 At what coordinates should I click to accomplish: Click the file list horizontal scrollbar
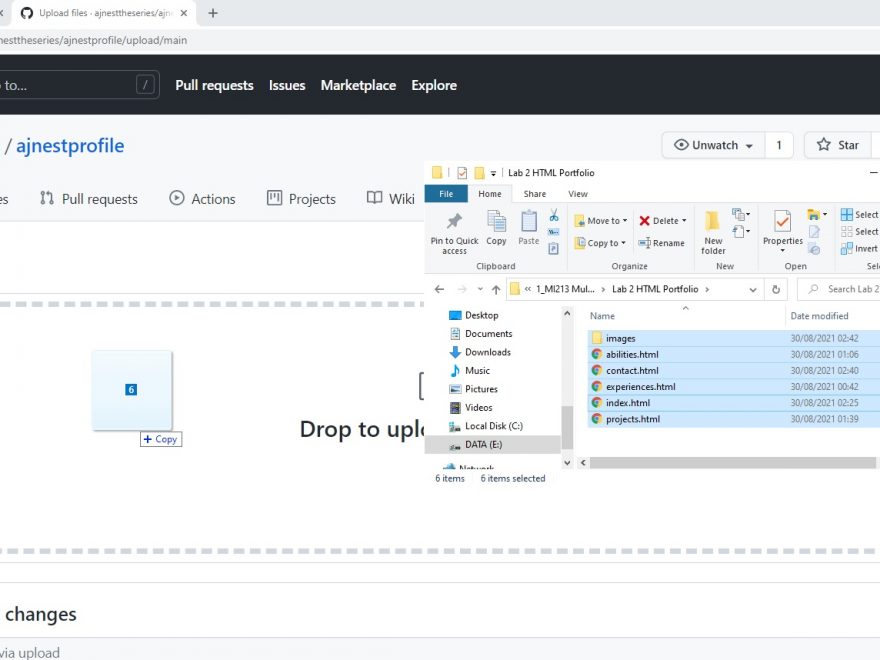730,463
